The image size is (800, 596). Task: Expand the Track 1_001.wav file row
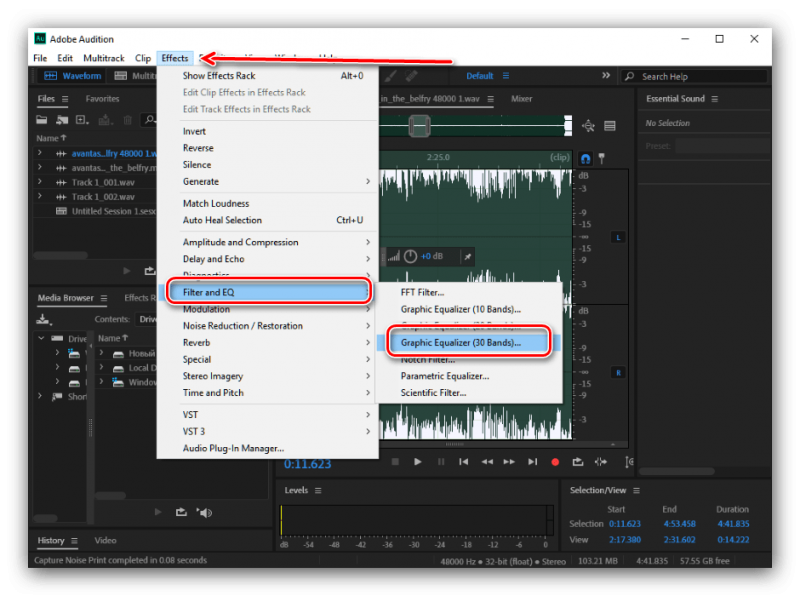tap(40, 182)
